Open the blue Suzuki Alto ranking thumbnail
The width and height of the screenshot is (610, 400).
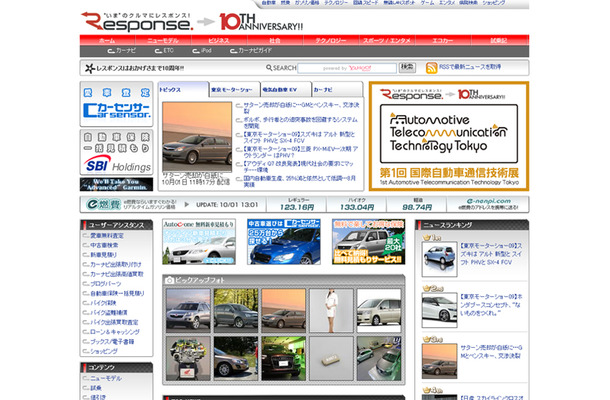point(439,259)
